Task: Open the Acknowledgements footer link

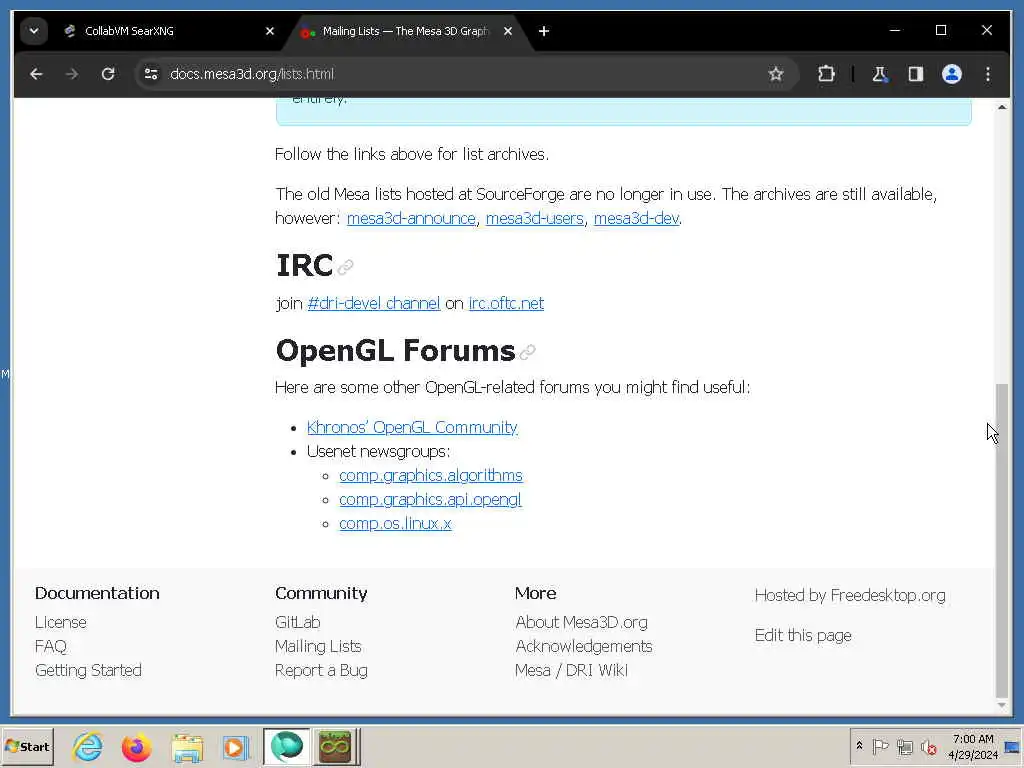Action: click(x=584, y=647)
